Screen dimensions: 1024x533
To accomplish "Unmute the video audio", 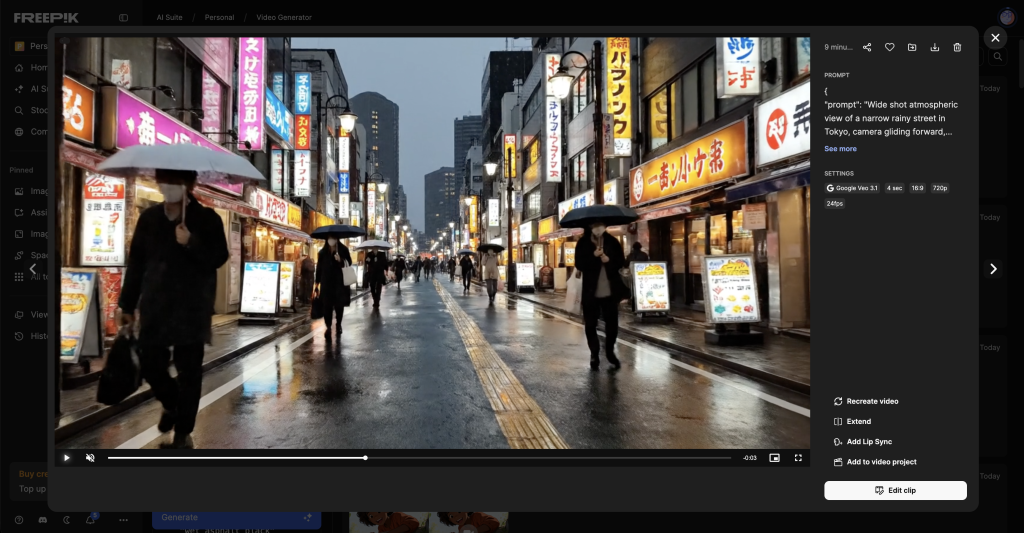I will pos(90,458).
